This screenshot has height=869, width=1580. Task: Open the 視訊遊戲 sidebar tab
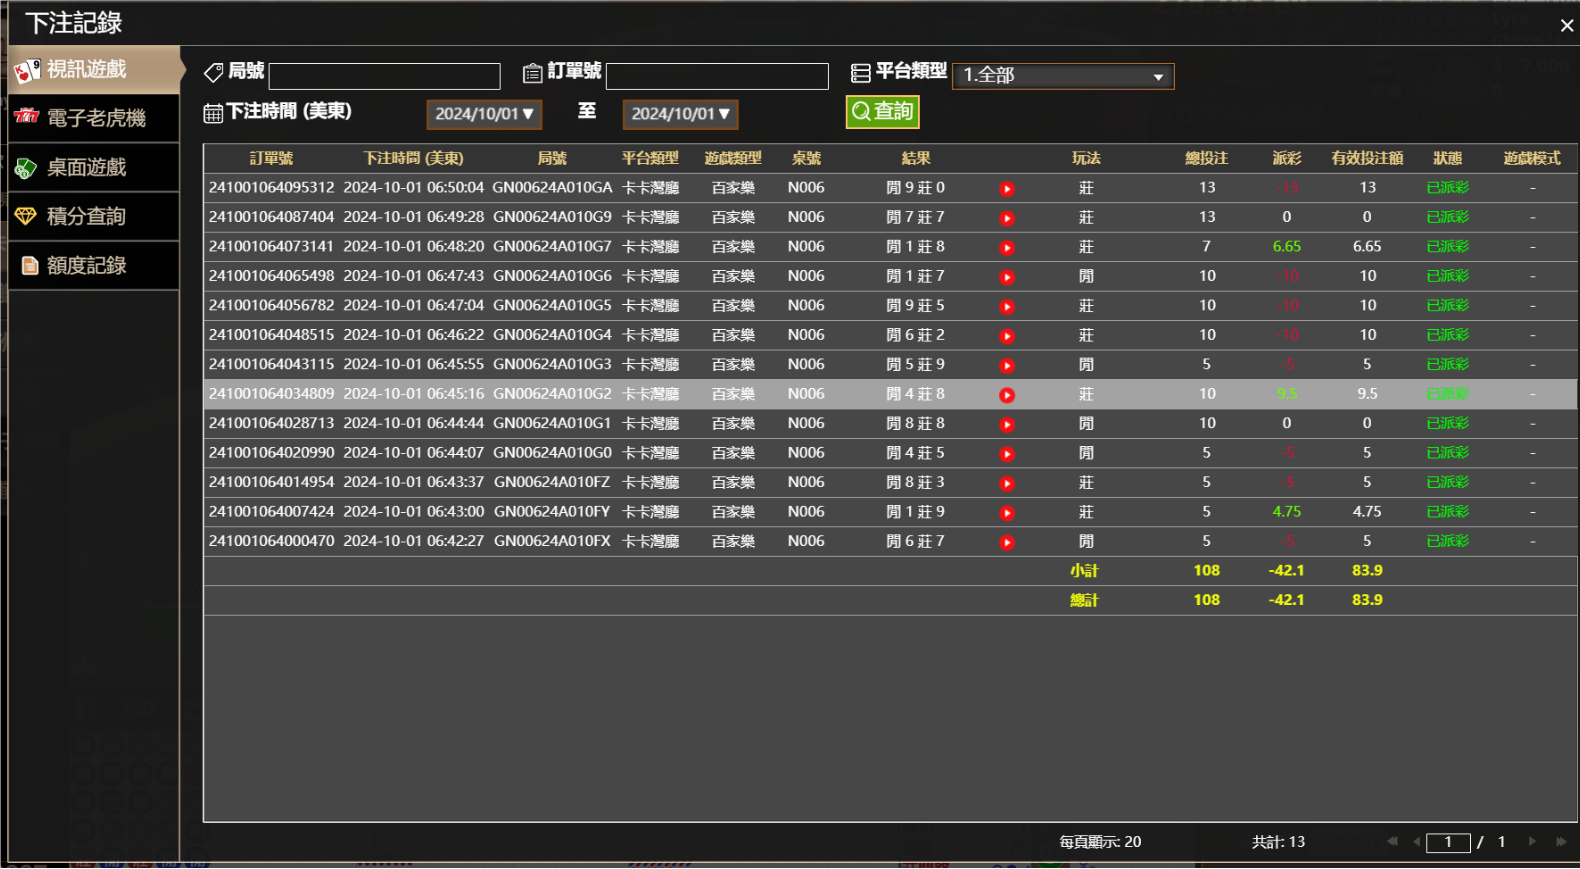coord(87,70)
